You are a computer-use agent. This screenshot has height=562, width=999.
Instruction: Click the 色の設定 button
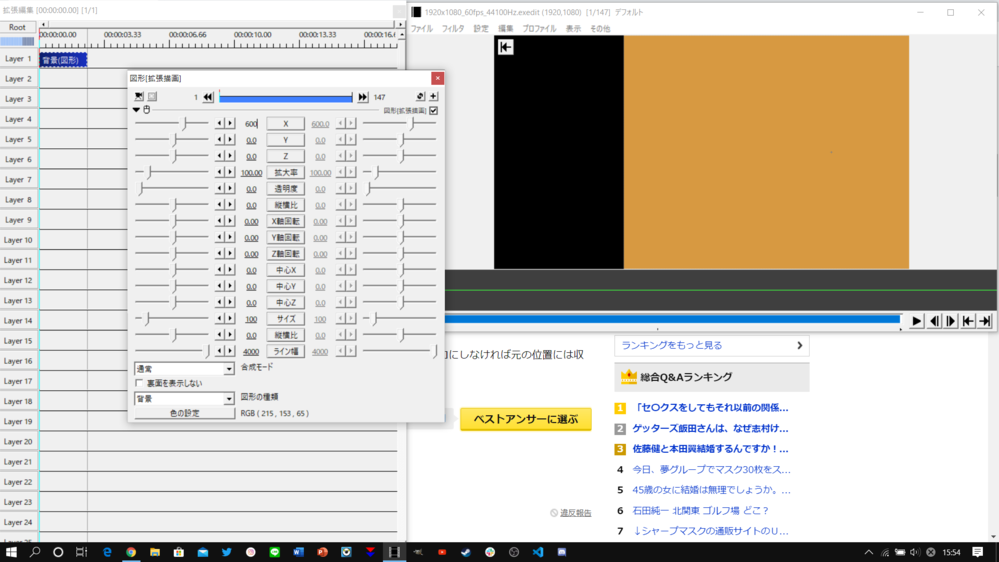coord(184,413)
